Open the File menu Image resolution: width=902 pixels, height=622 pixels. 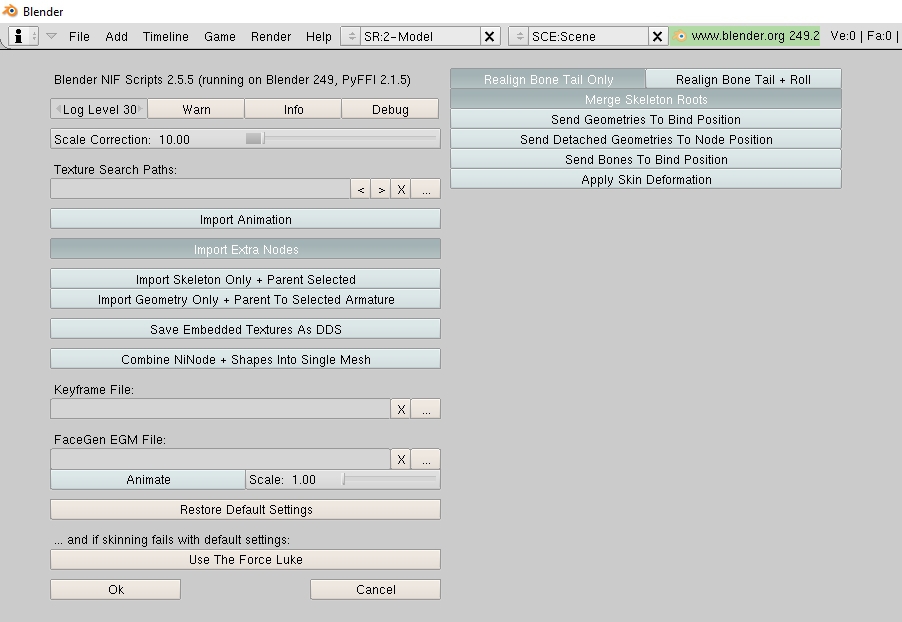(x=79, y=36)
